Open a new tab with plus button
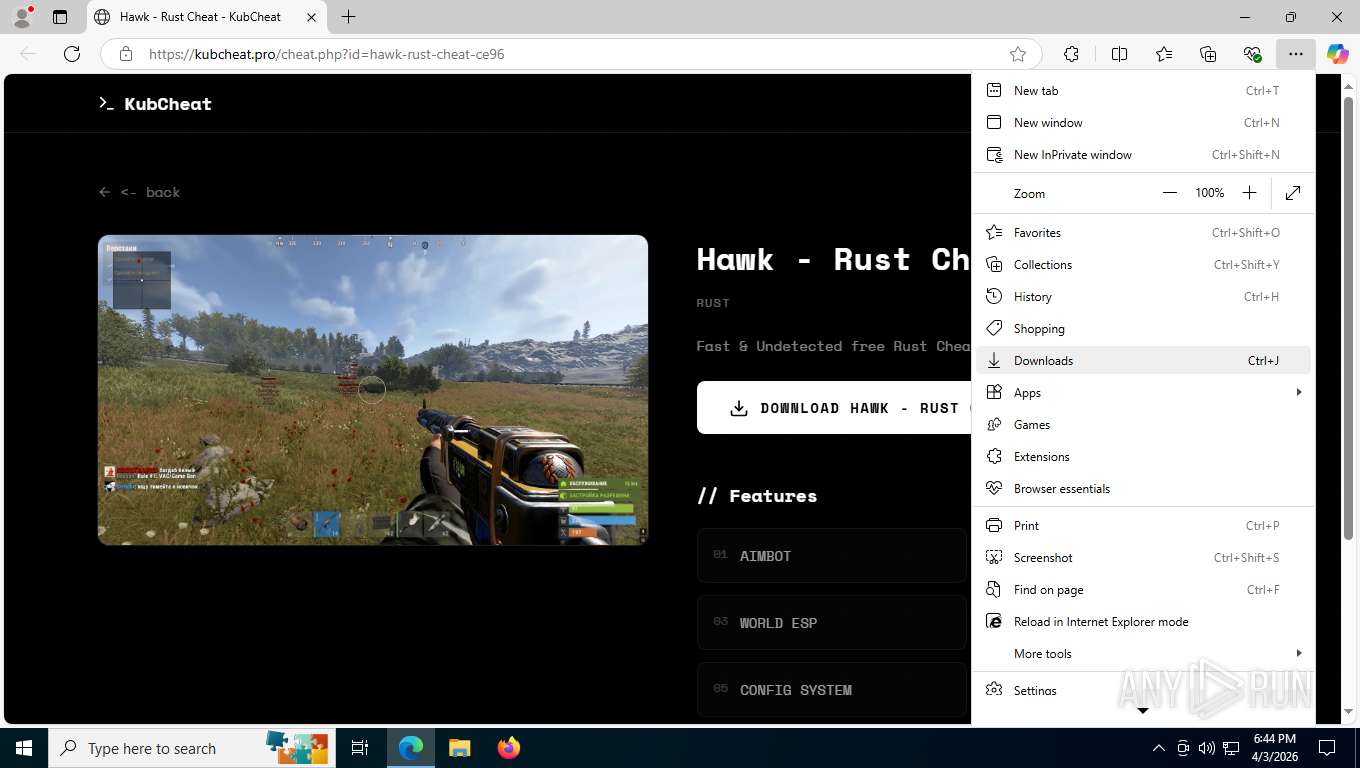Viewport: 1360px width, 768px height. 348,17
